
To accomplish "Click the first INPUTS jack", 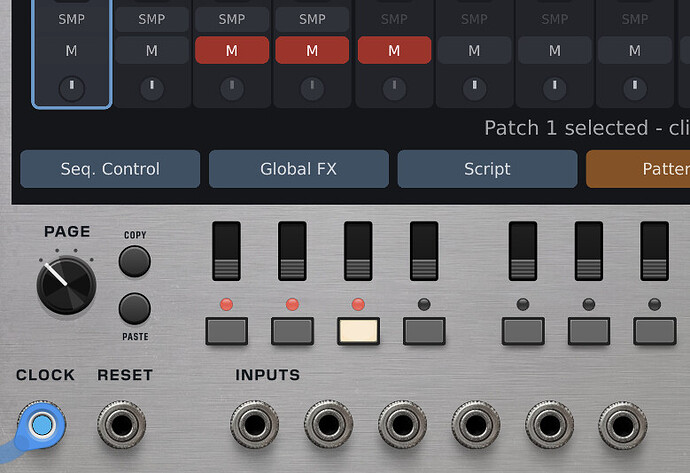I will point(254,425).
